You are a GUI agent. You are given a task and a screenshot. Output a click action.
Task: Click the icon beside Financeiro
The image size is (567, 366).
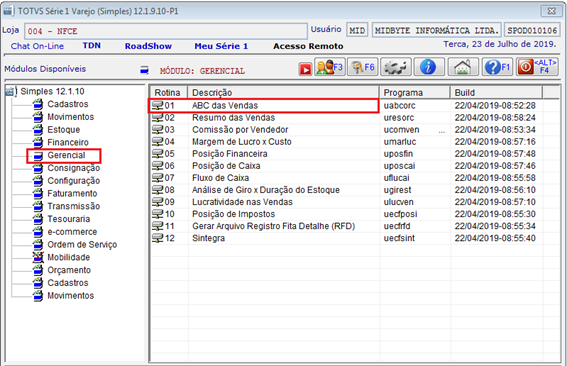coord(38,142)
